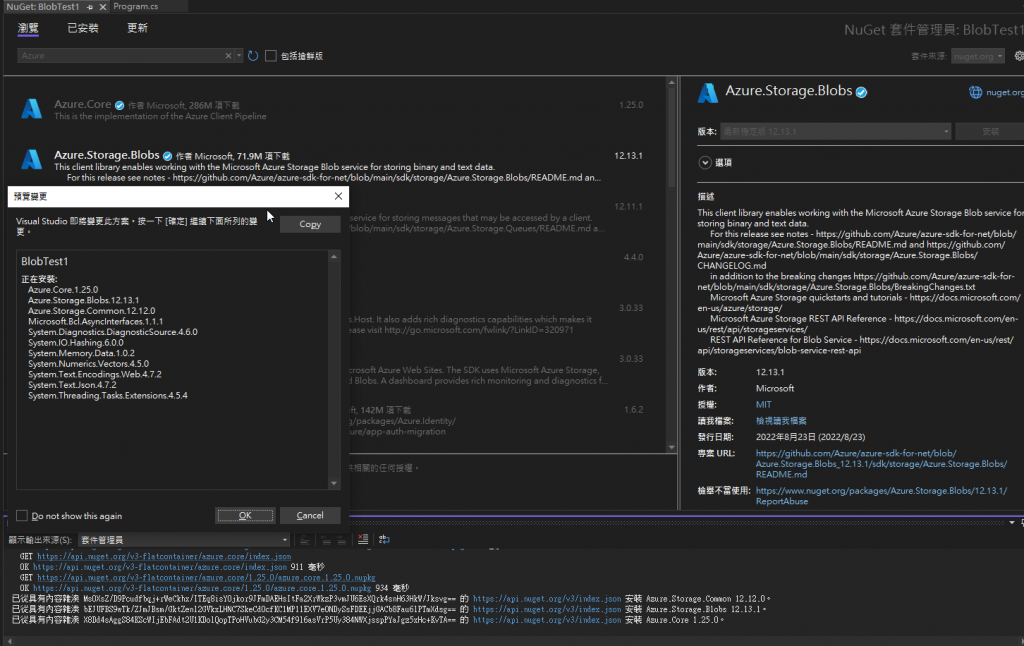Open the azure.core.1.25.0.nupkg GET link in output
The height and width of the screenshot is (646, 1024).
click(x=206, y=577)
